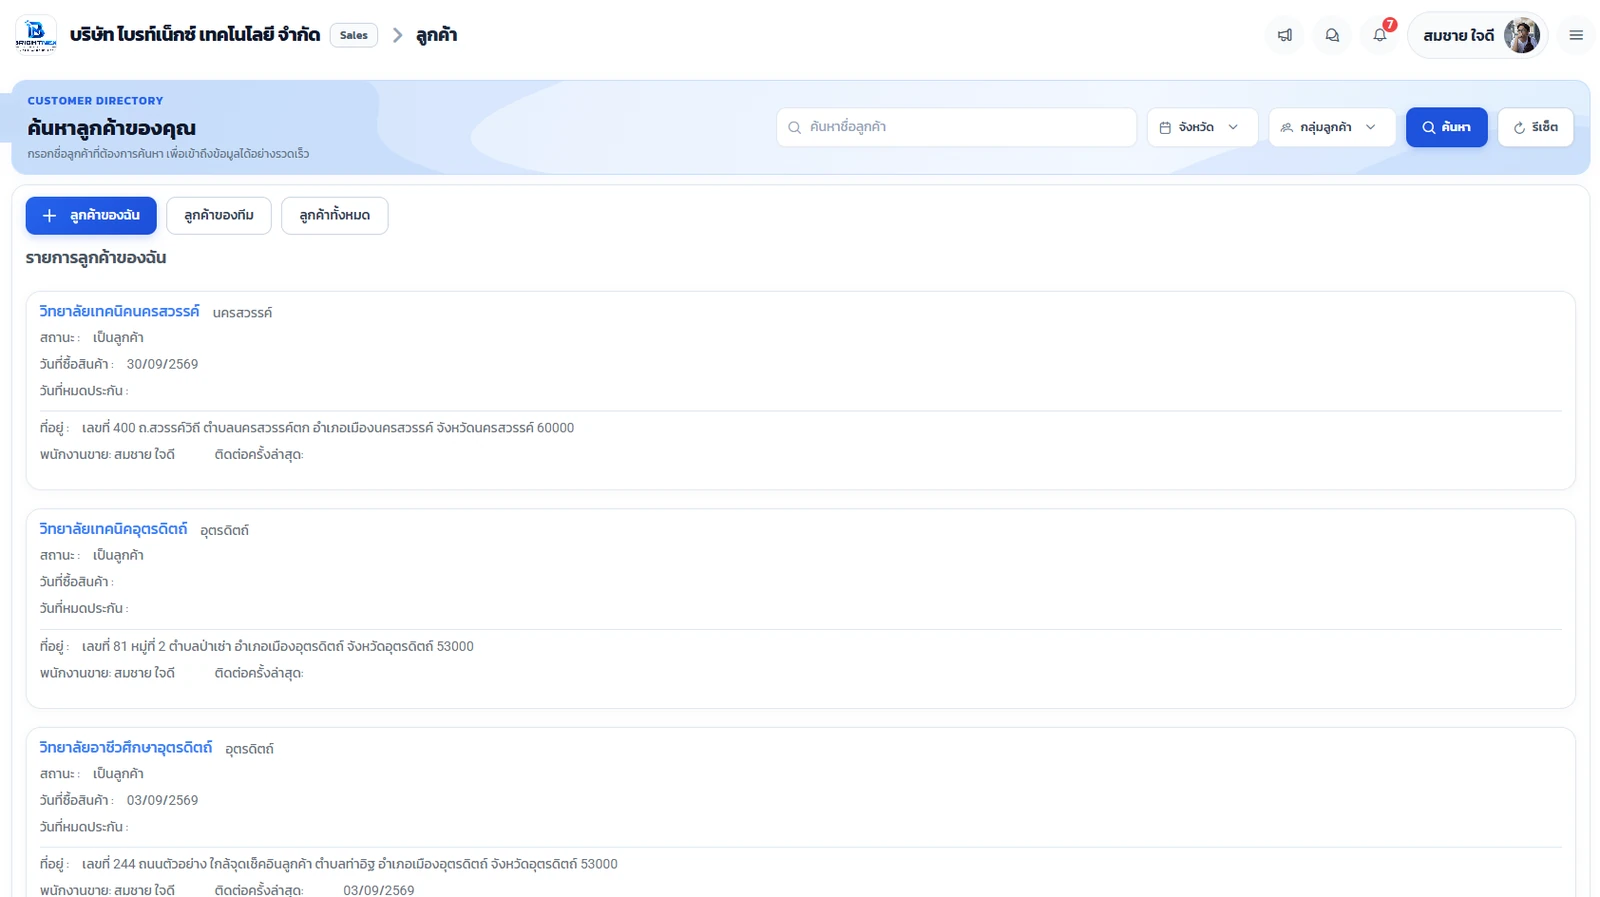The width and height of the screenshot is (1600, 897).
Task: Focus the ค้นหาชื่อลูกค้า search input
Action: coord(956,127)
